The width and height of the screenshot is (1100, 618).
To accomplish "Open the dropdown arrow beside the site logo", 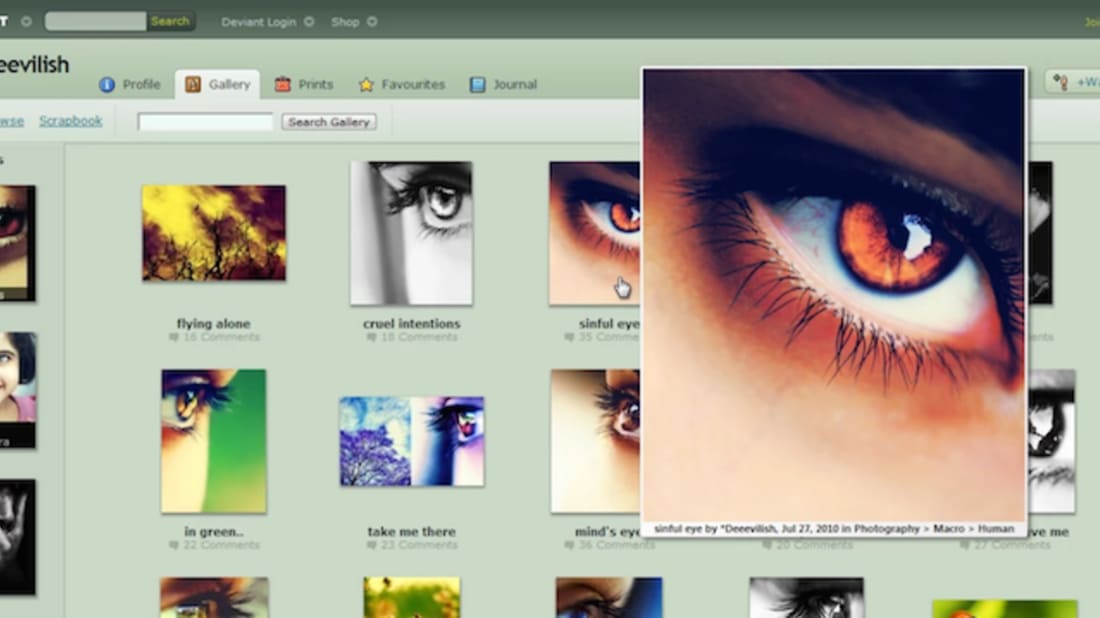I will 26,21.
